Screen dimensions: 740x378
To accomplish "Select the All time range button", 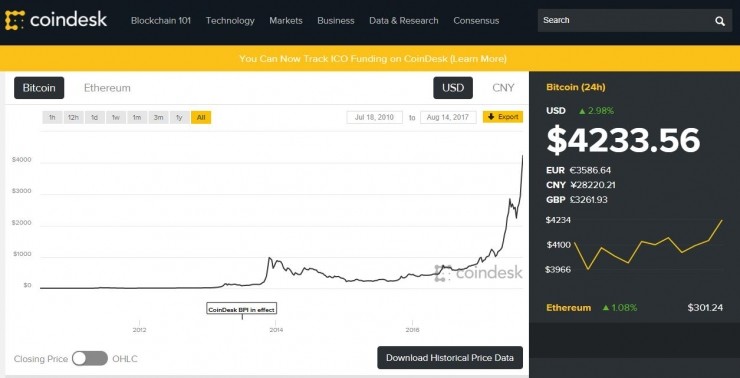I will coord(201,118).
